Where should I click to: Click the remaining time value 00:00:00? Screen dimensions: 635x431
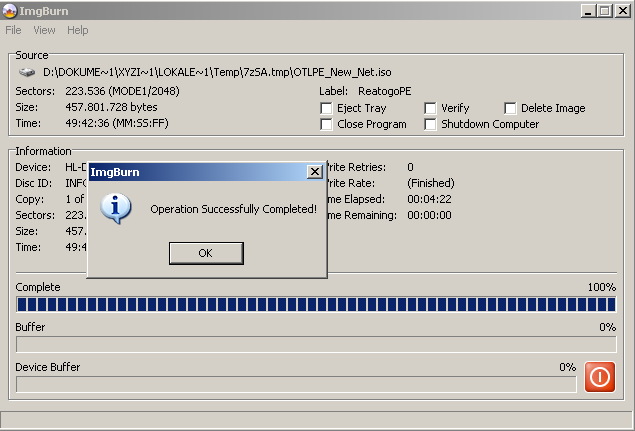(429, 215)
